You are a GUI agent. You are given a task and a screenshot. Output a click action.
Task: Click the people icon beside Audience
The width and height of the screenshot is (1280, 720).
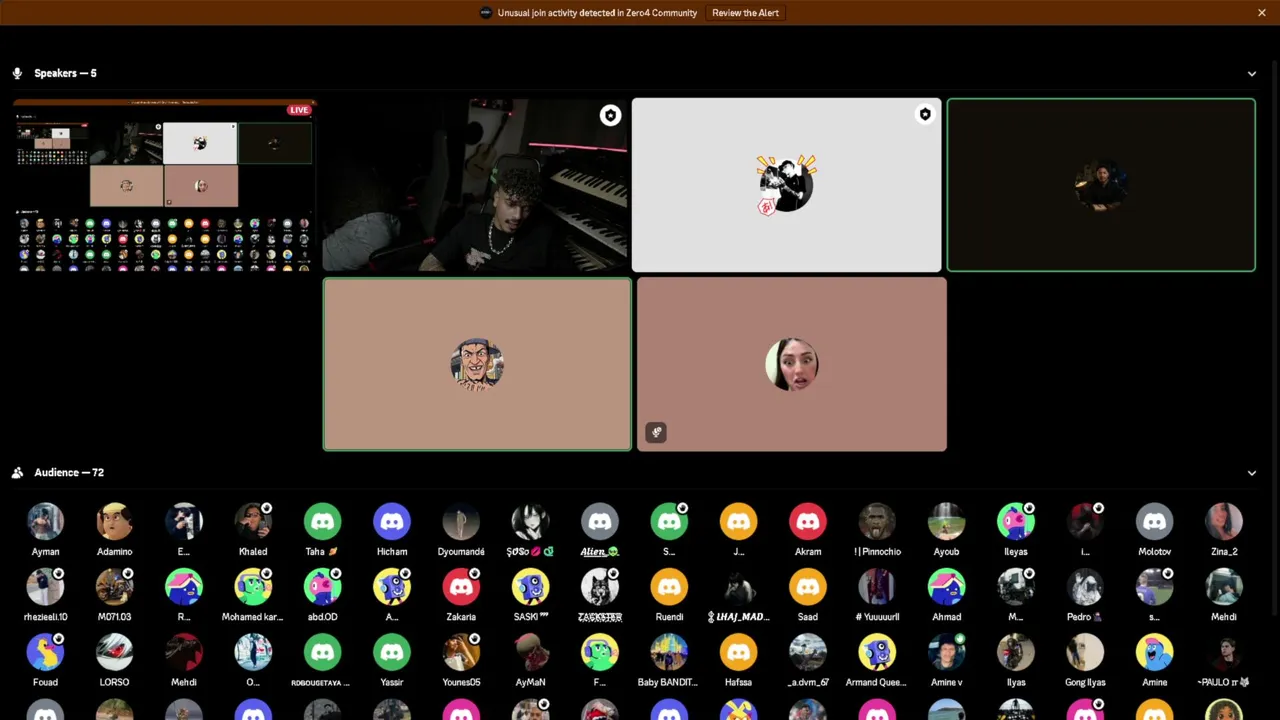point(17,473)
